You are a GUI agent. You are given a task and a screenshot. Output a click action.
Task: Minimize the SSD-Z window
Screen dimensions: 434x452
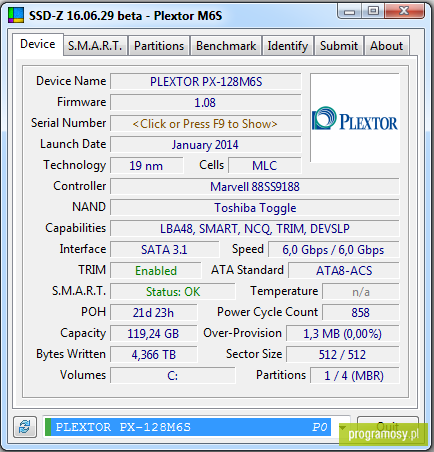349,11
